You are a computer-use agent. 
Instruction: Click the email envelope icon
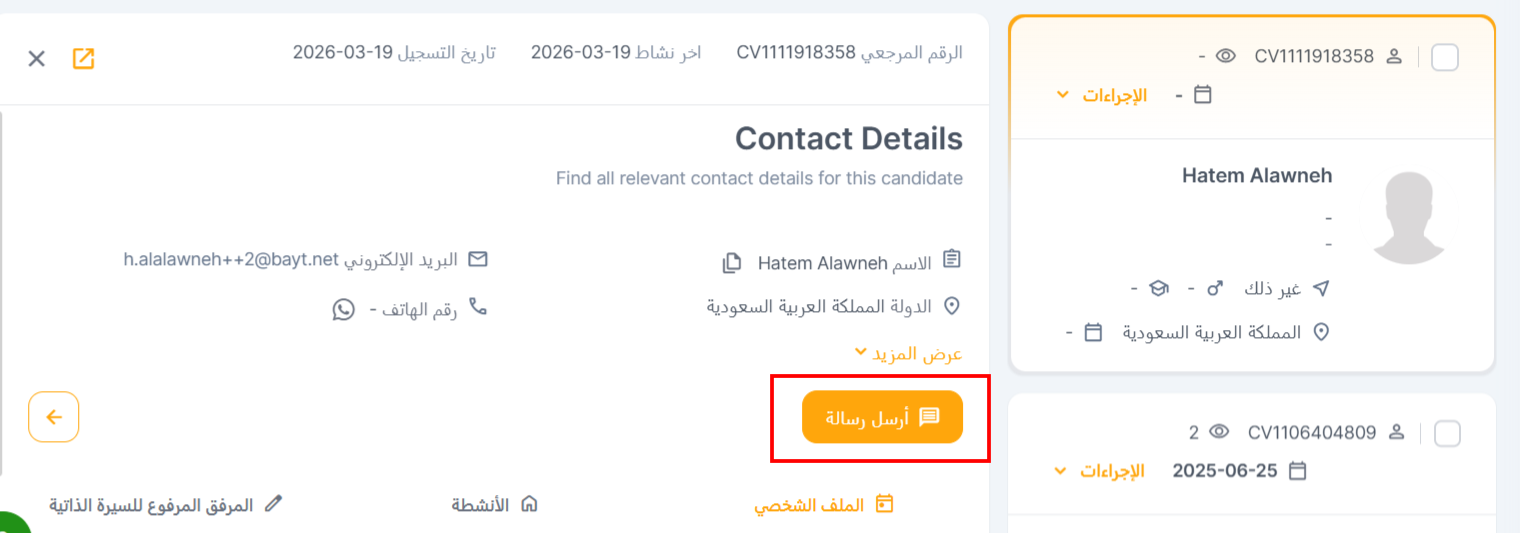point(478,260)
